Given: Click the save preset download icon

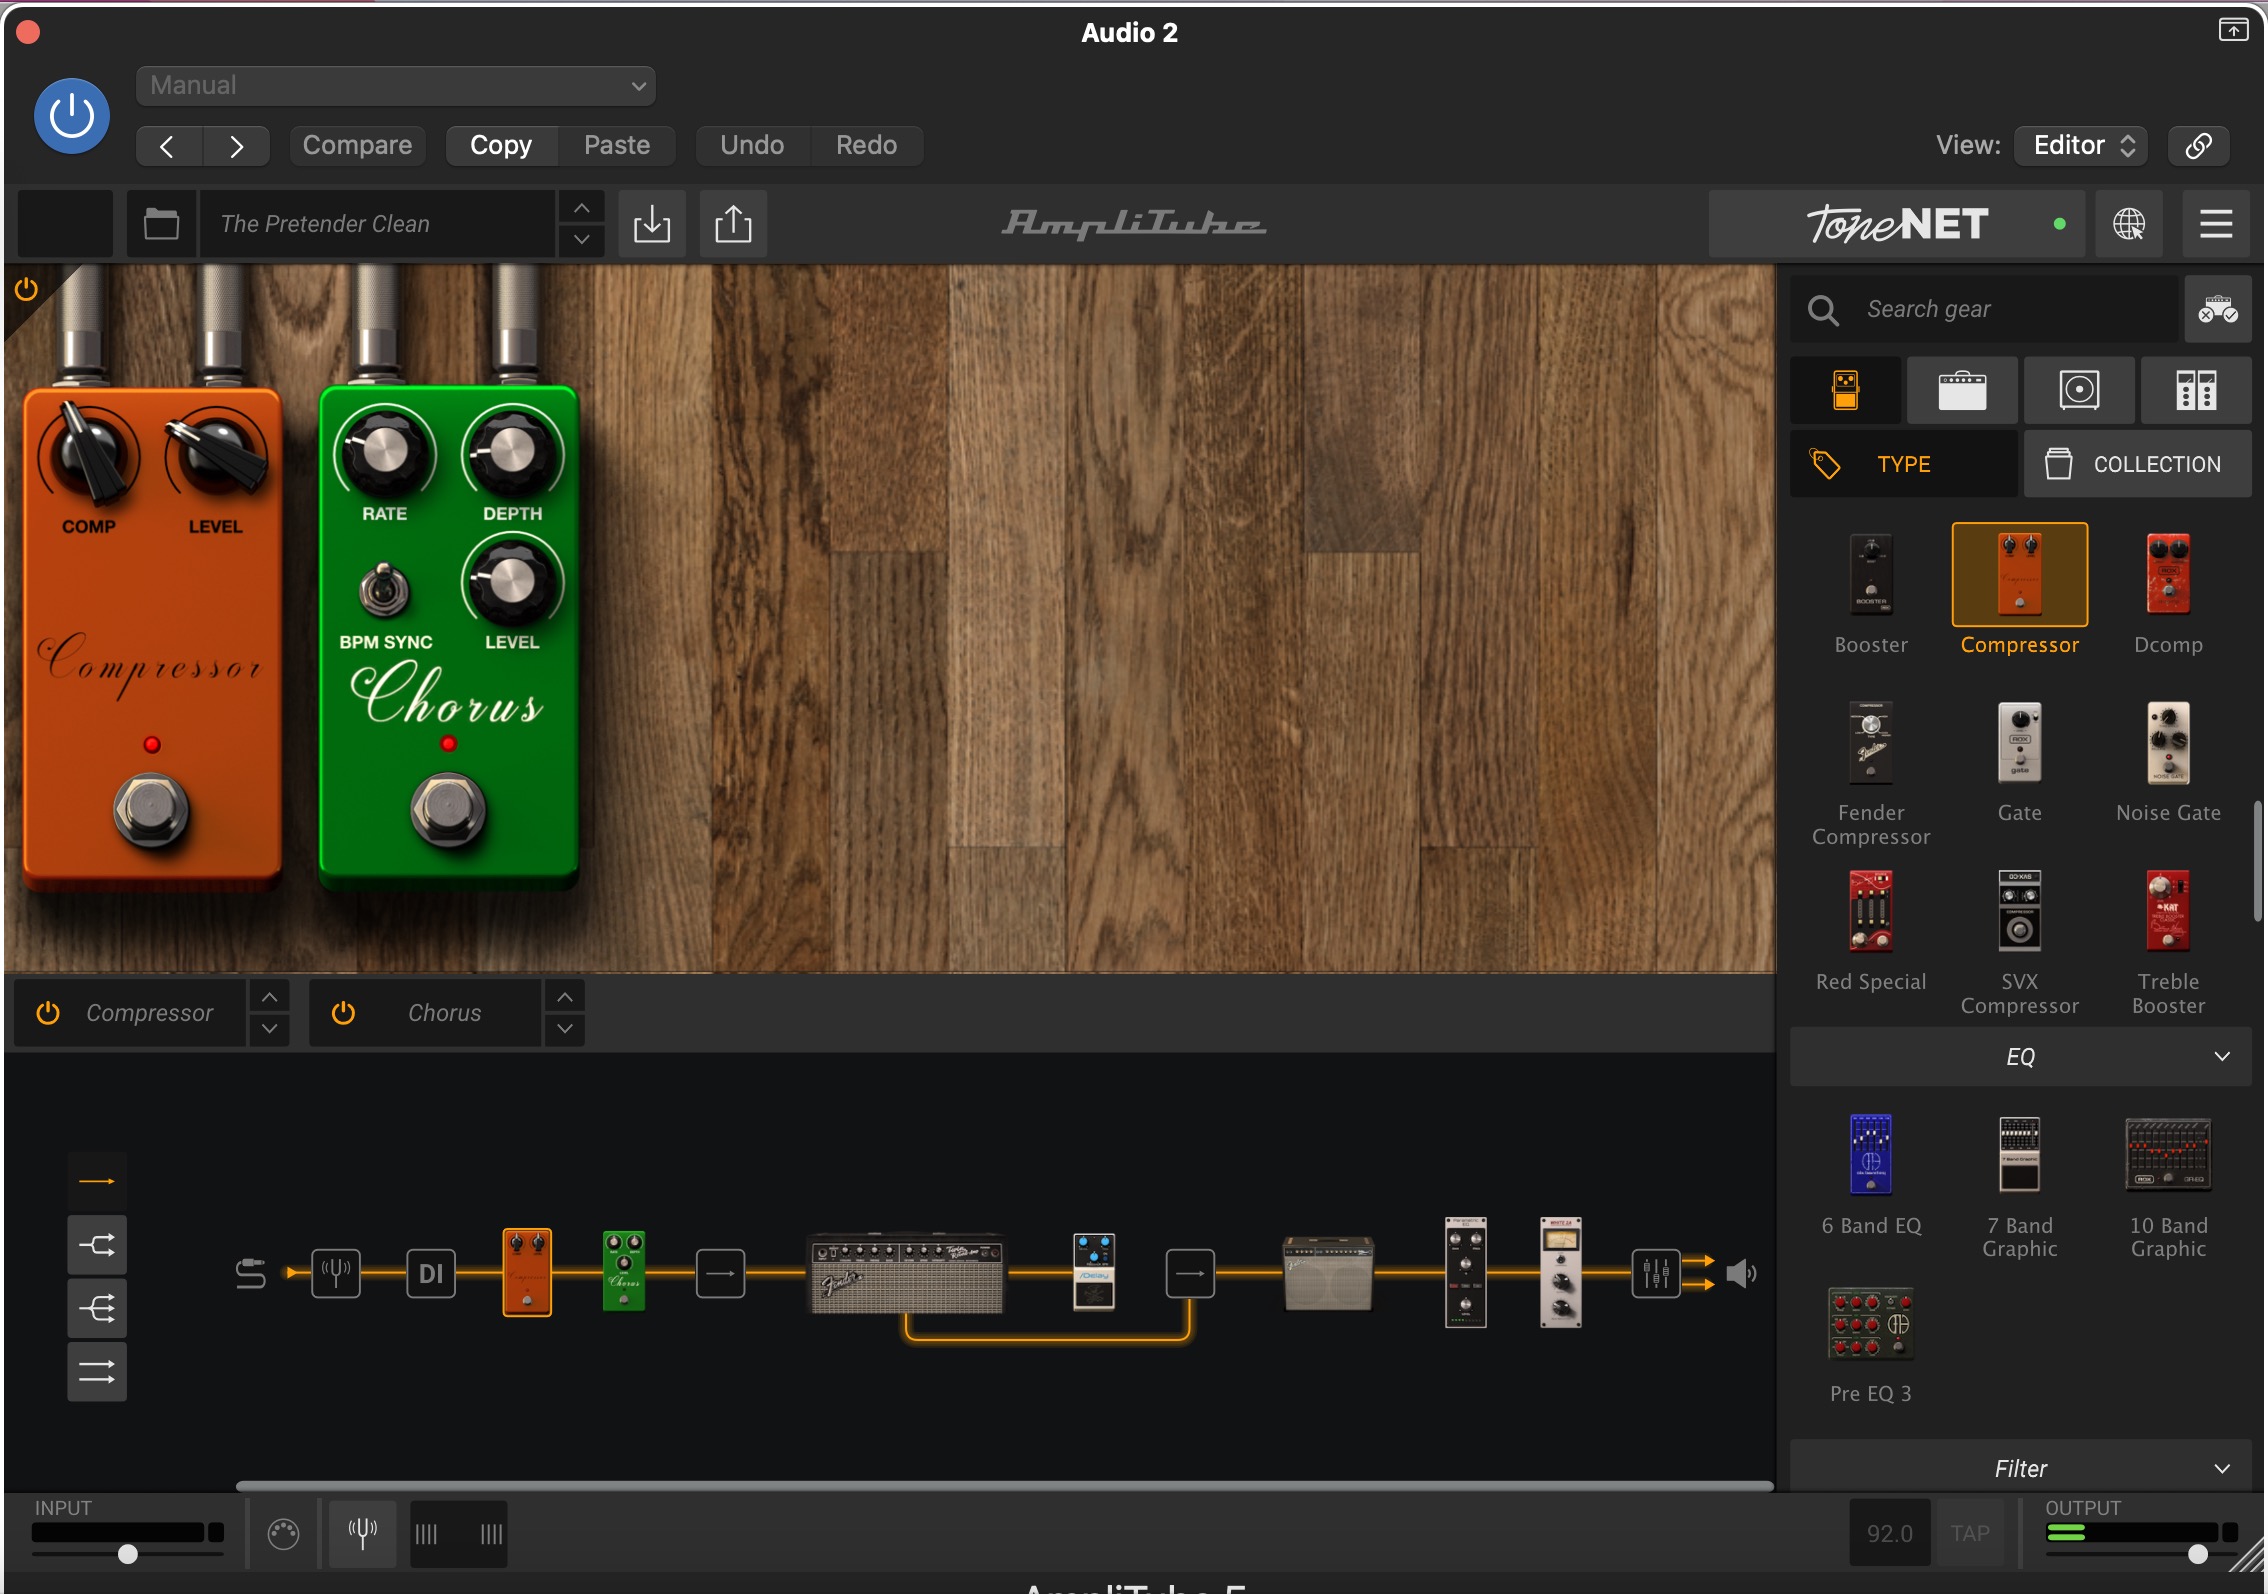Looking at the screenshot, I should [652, 224].
